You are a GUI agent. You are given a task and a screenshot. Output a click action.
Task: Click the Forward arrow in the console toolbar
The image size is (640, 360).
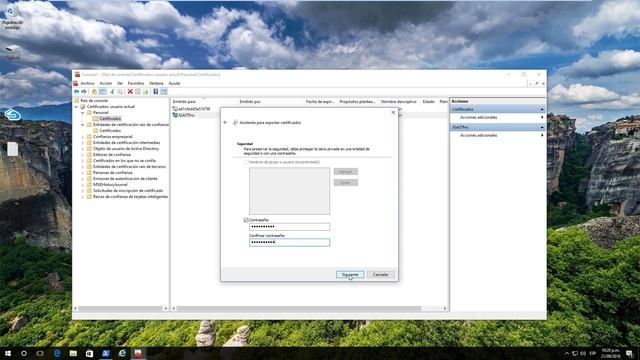click(84, 92)
